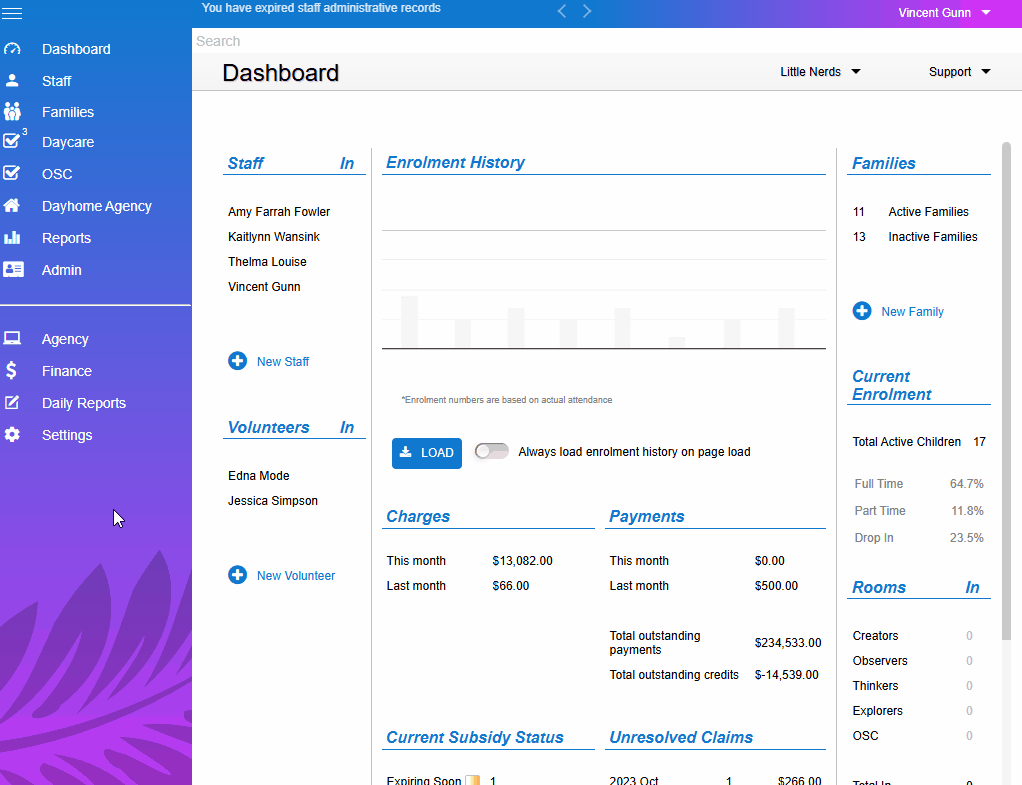This screenshot has width=1022, height=785.
Task: Click the Finance dollar sign icon
Action: 11,370
